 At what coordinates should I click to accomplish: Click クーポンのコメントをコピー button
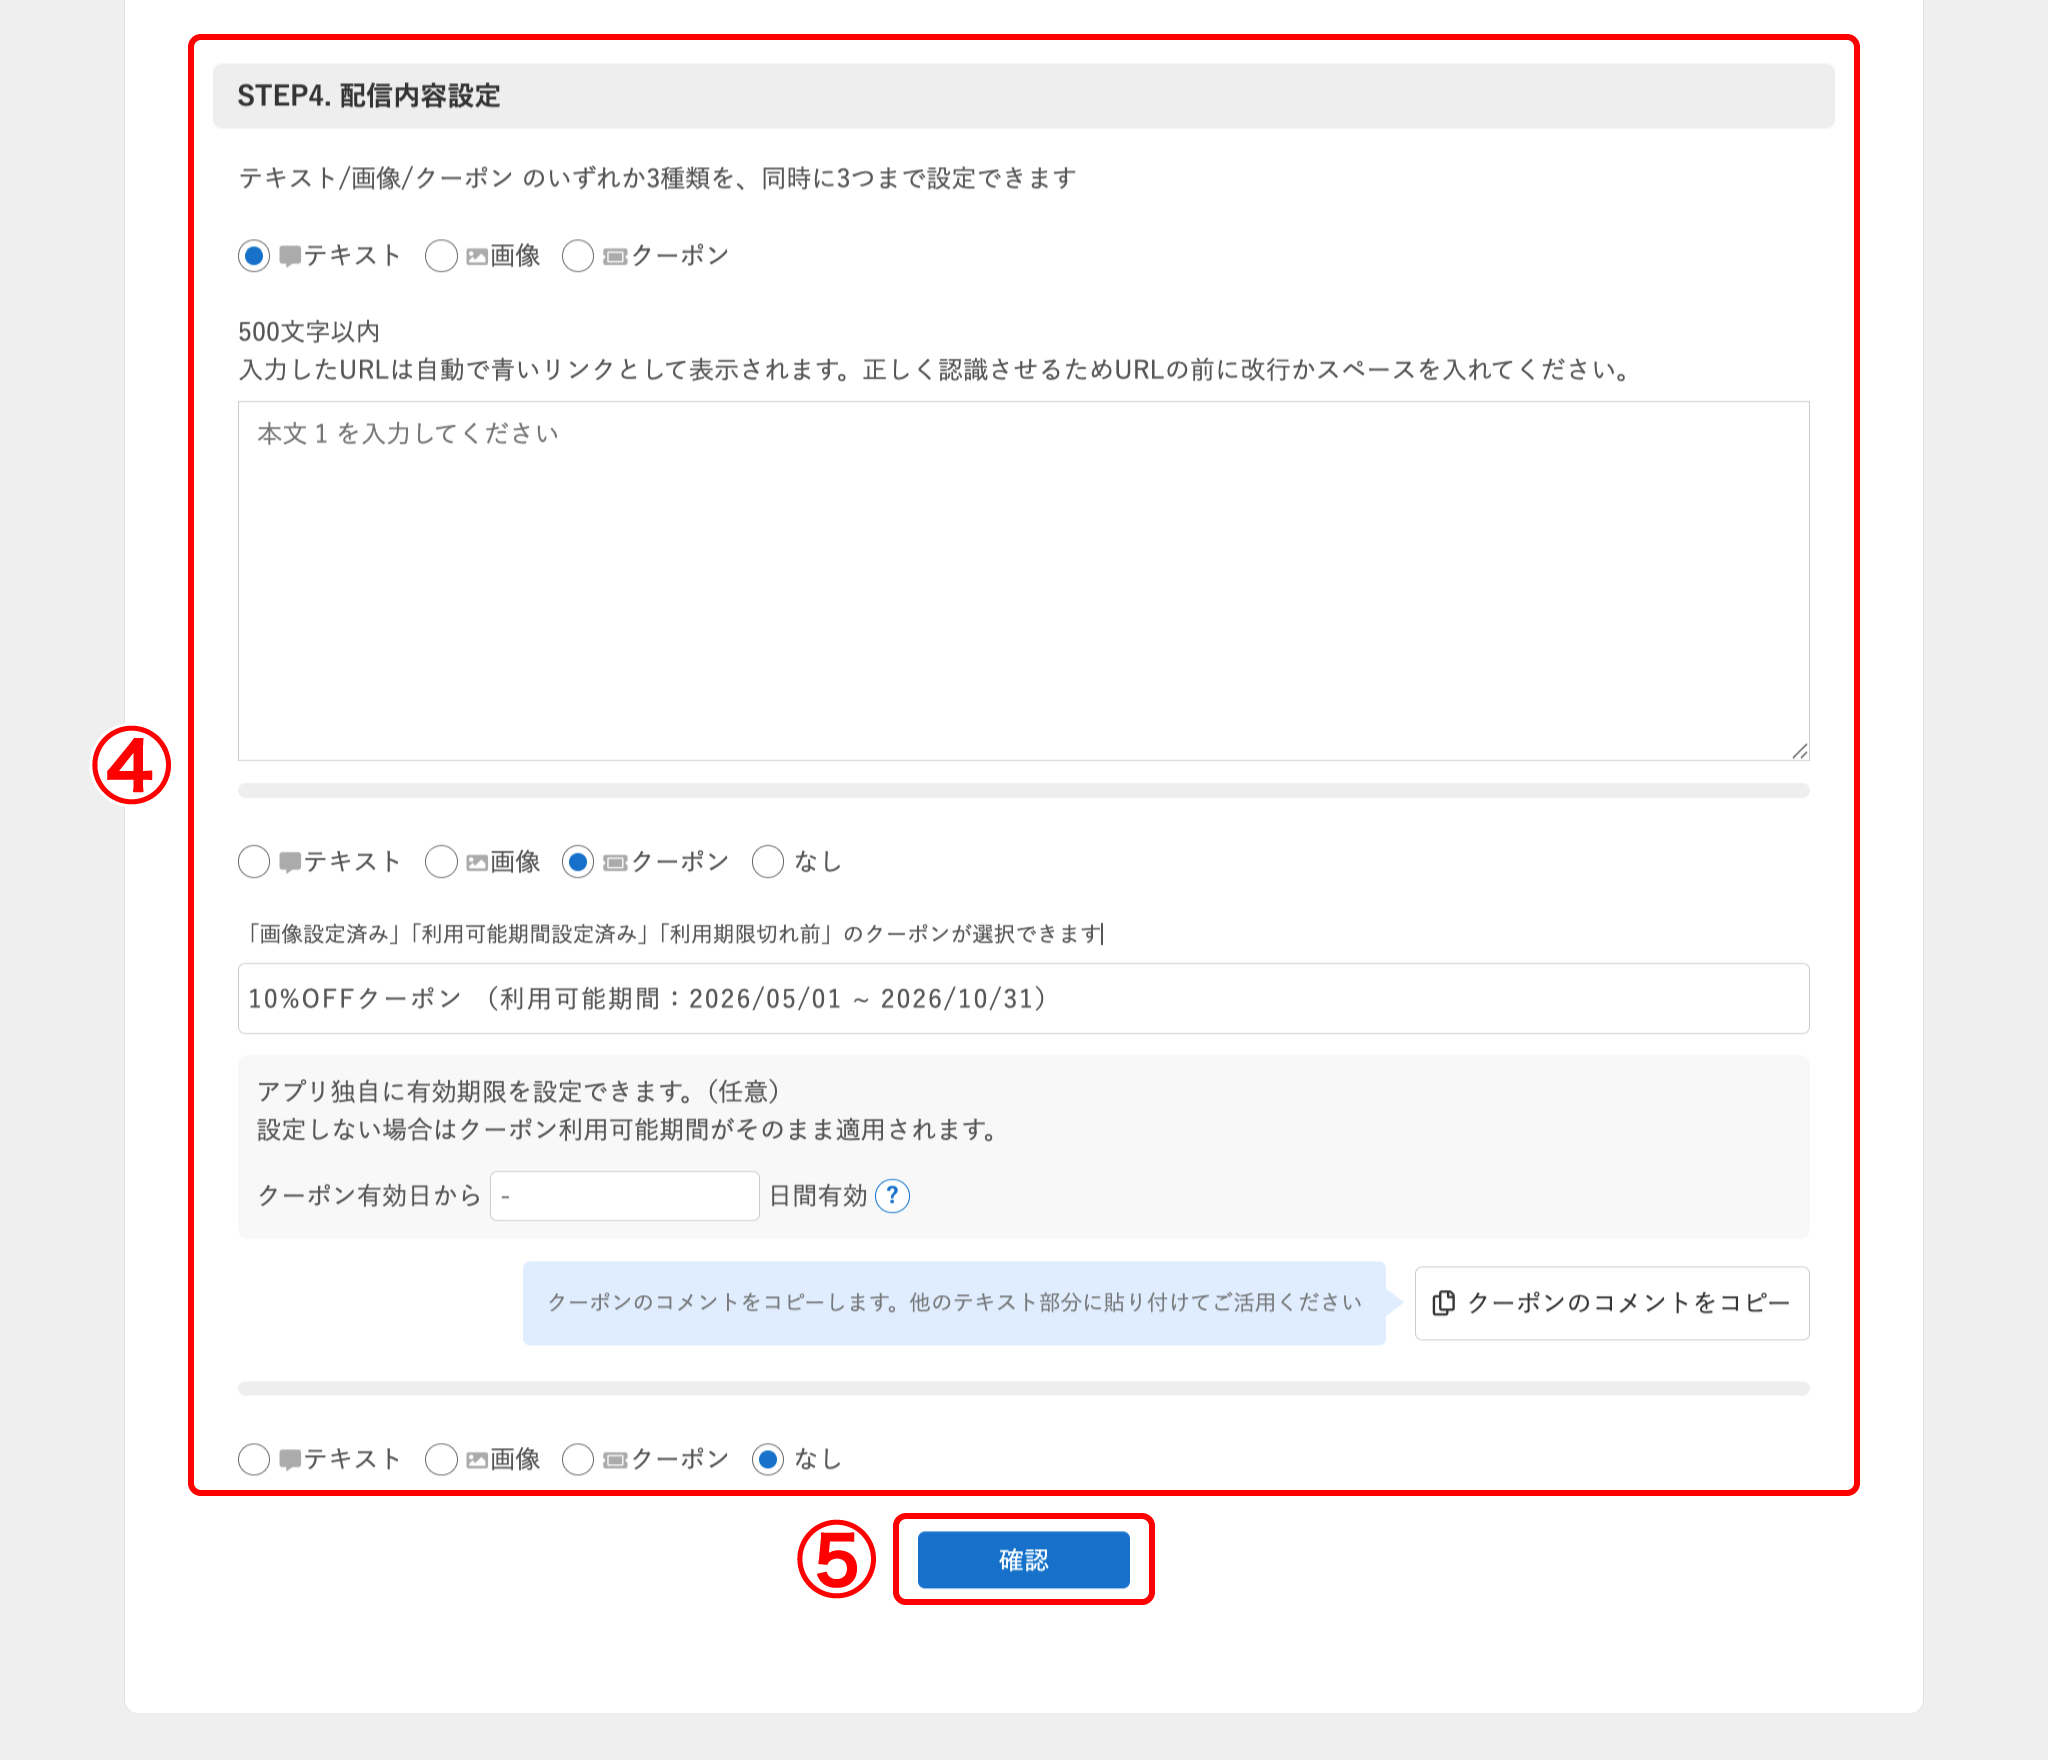(x=1612, y=1303)
